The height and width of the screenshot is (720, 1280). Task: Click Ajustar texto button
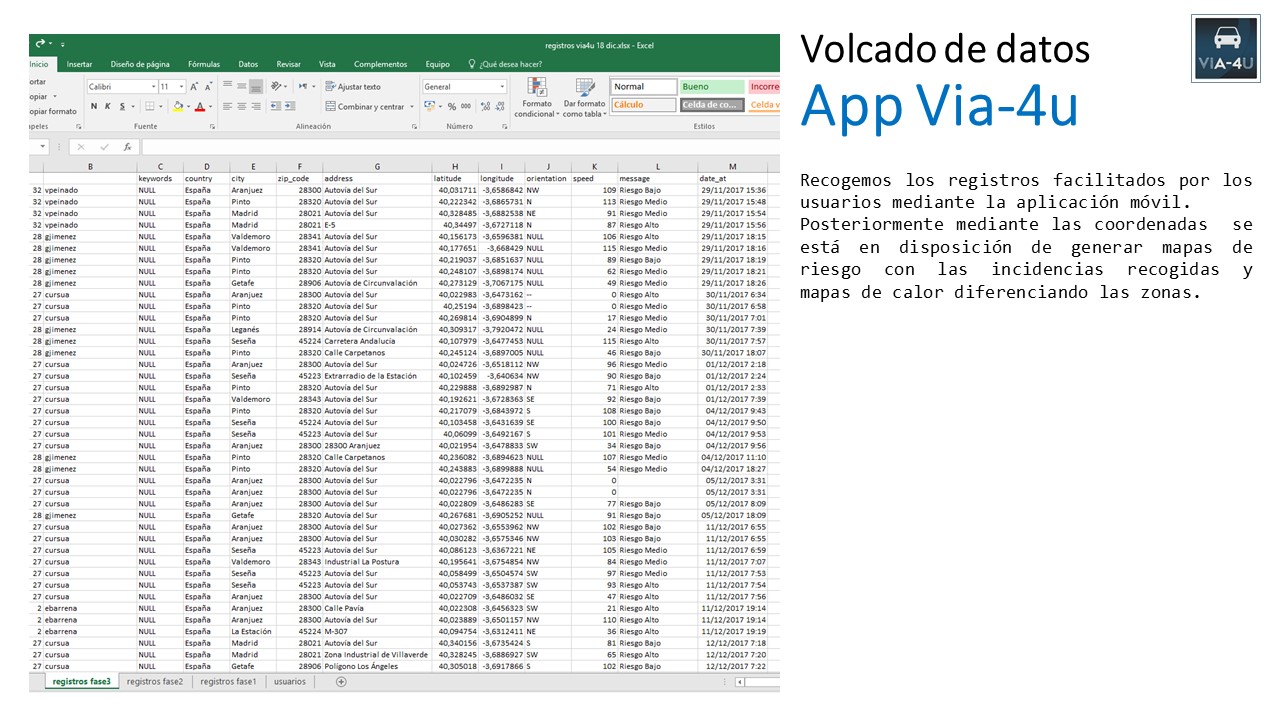click(353, 87)
